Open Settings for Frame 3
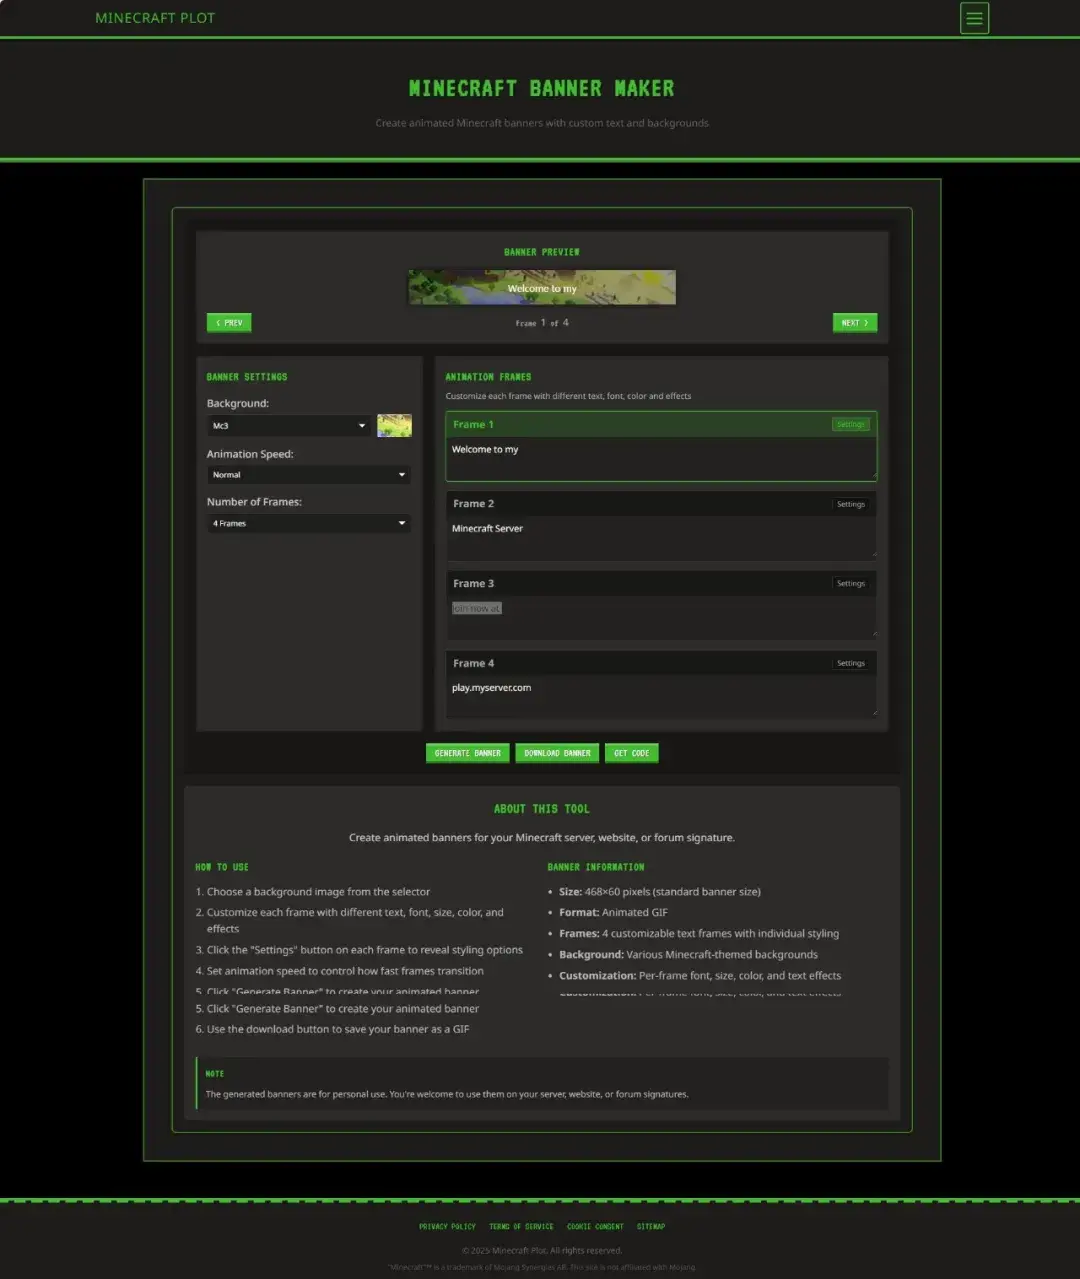This screenshot has height=1279, width=1080. [x=851, y=583]
